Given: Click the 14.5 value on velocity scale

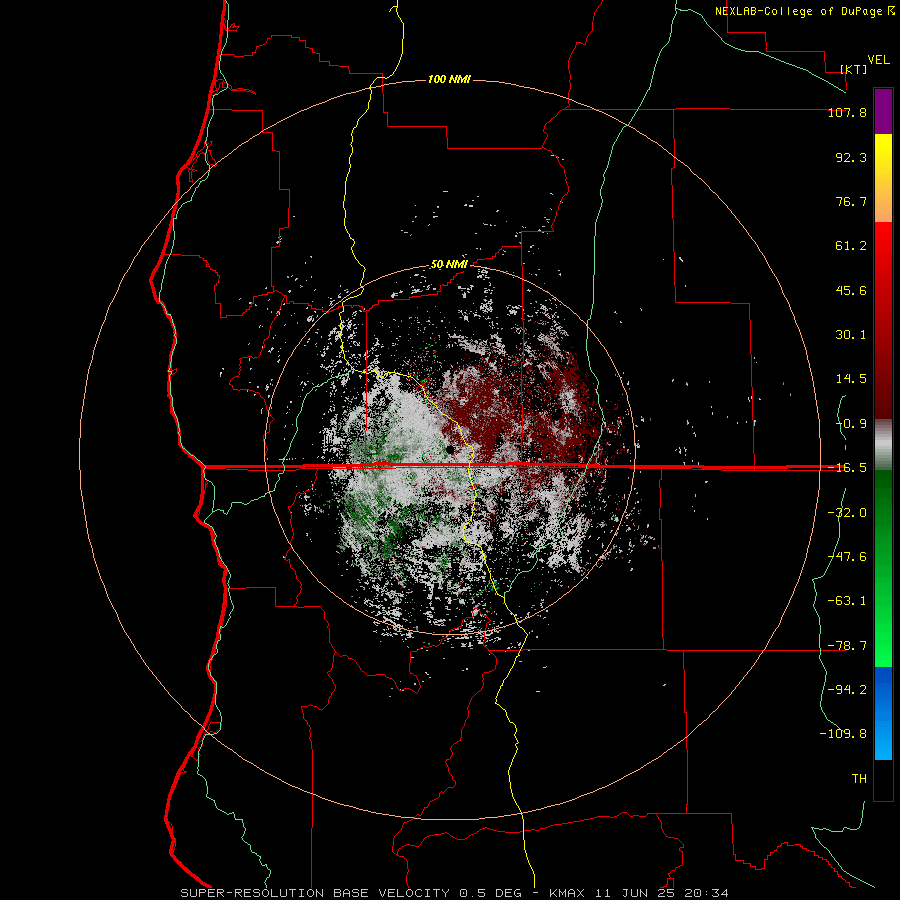Looking at the screenshot, I should point(851,379).
